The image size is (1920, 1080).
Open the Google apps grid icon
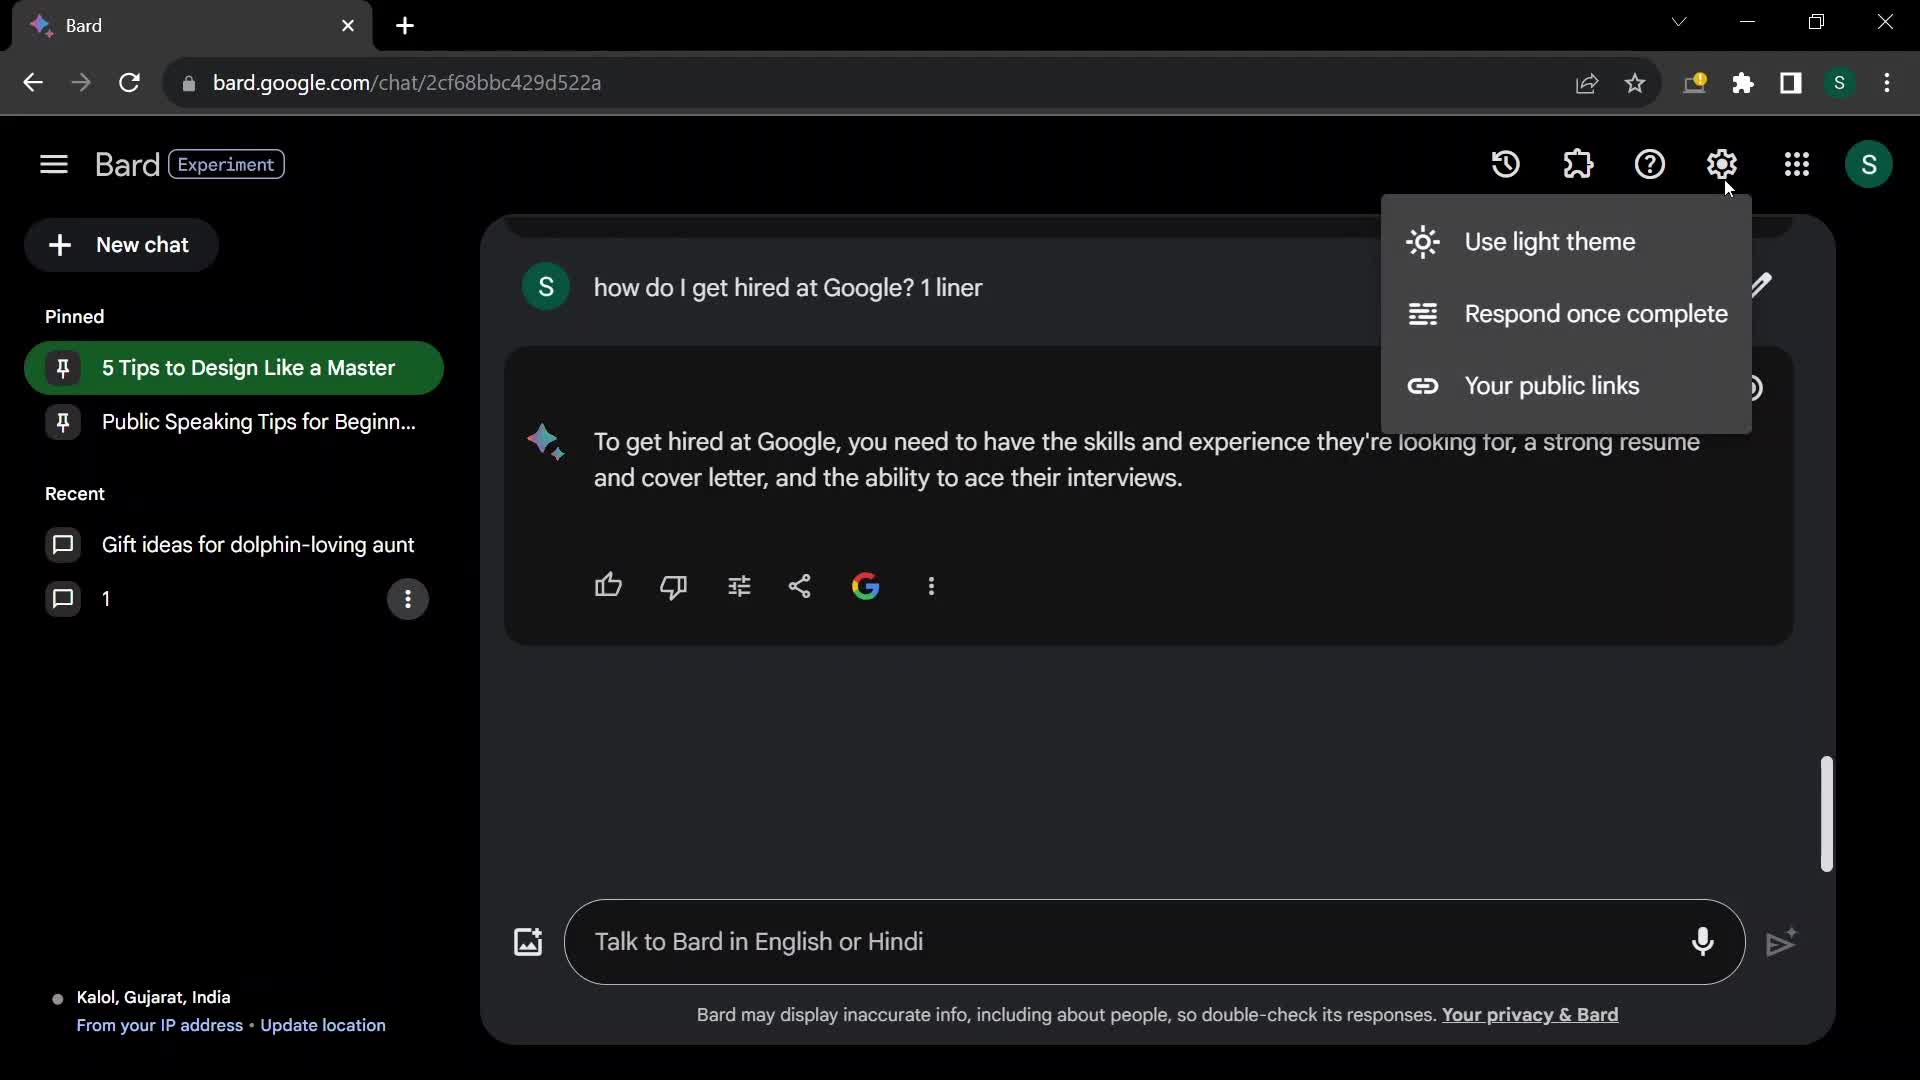coord(1797,164)
